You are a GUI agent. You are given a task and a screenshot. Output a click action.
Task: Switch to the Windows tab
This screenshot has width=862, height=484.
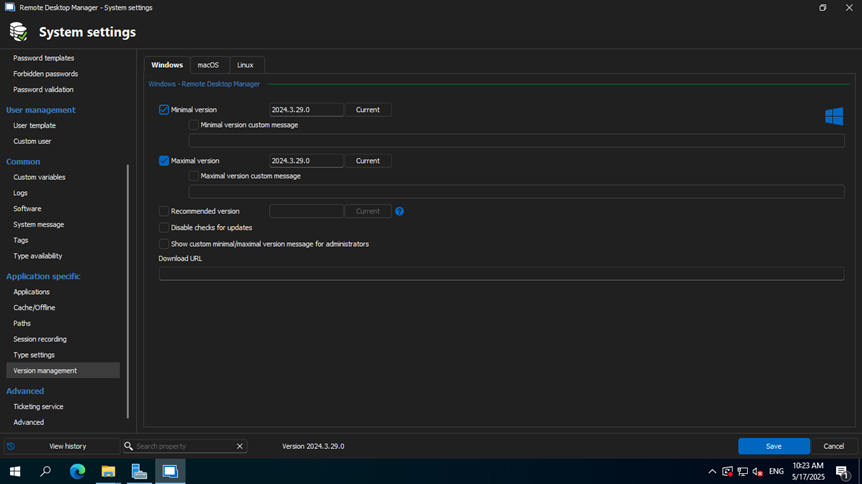pyautogui.click(x=167, y=65)
